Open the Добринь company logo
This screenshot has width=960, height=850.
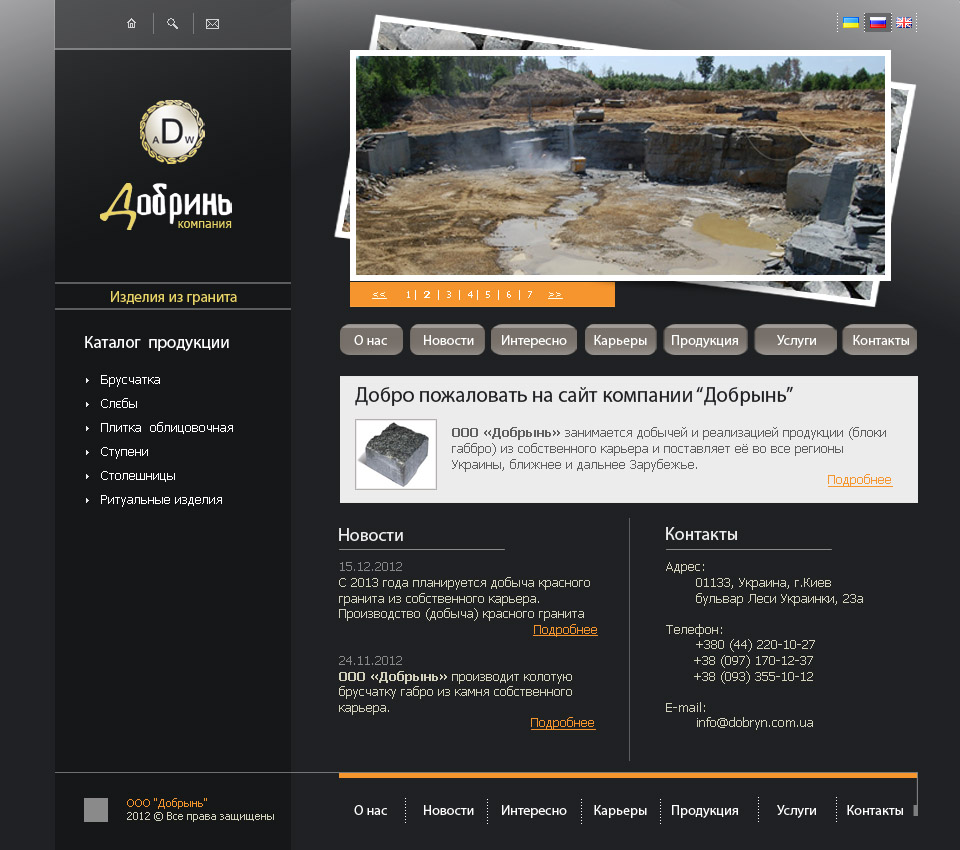coord(167,165)
